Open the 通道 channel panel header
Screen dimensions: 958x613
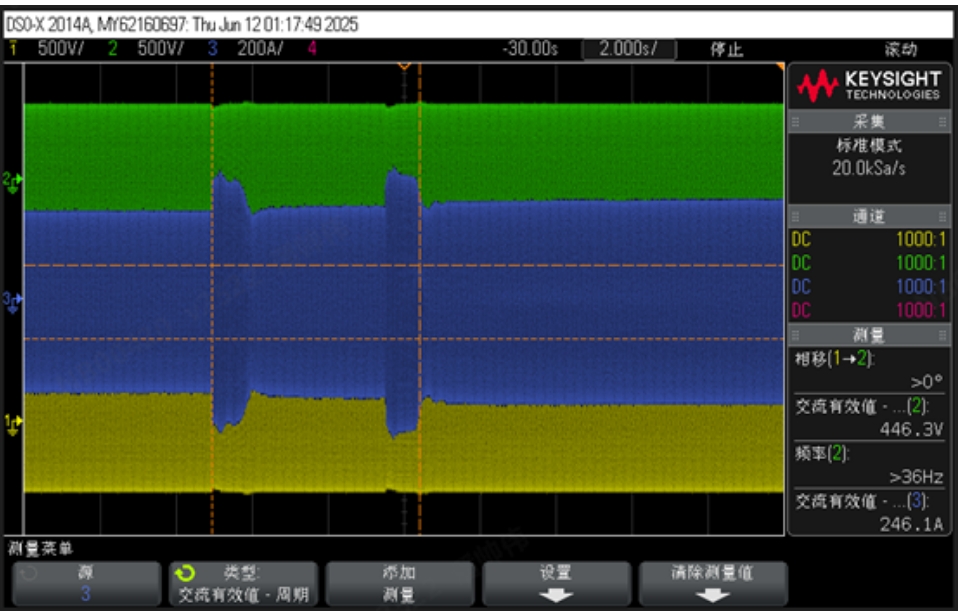coord(869,216)
